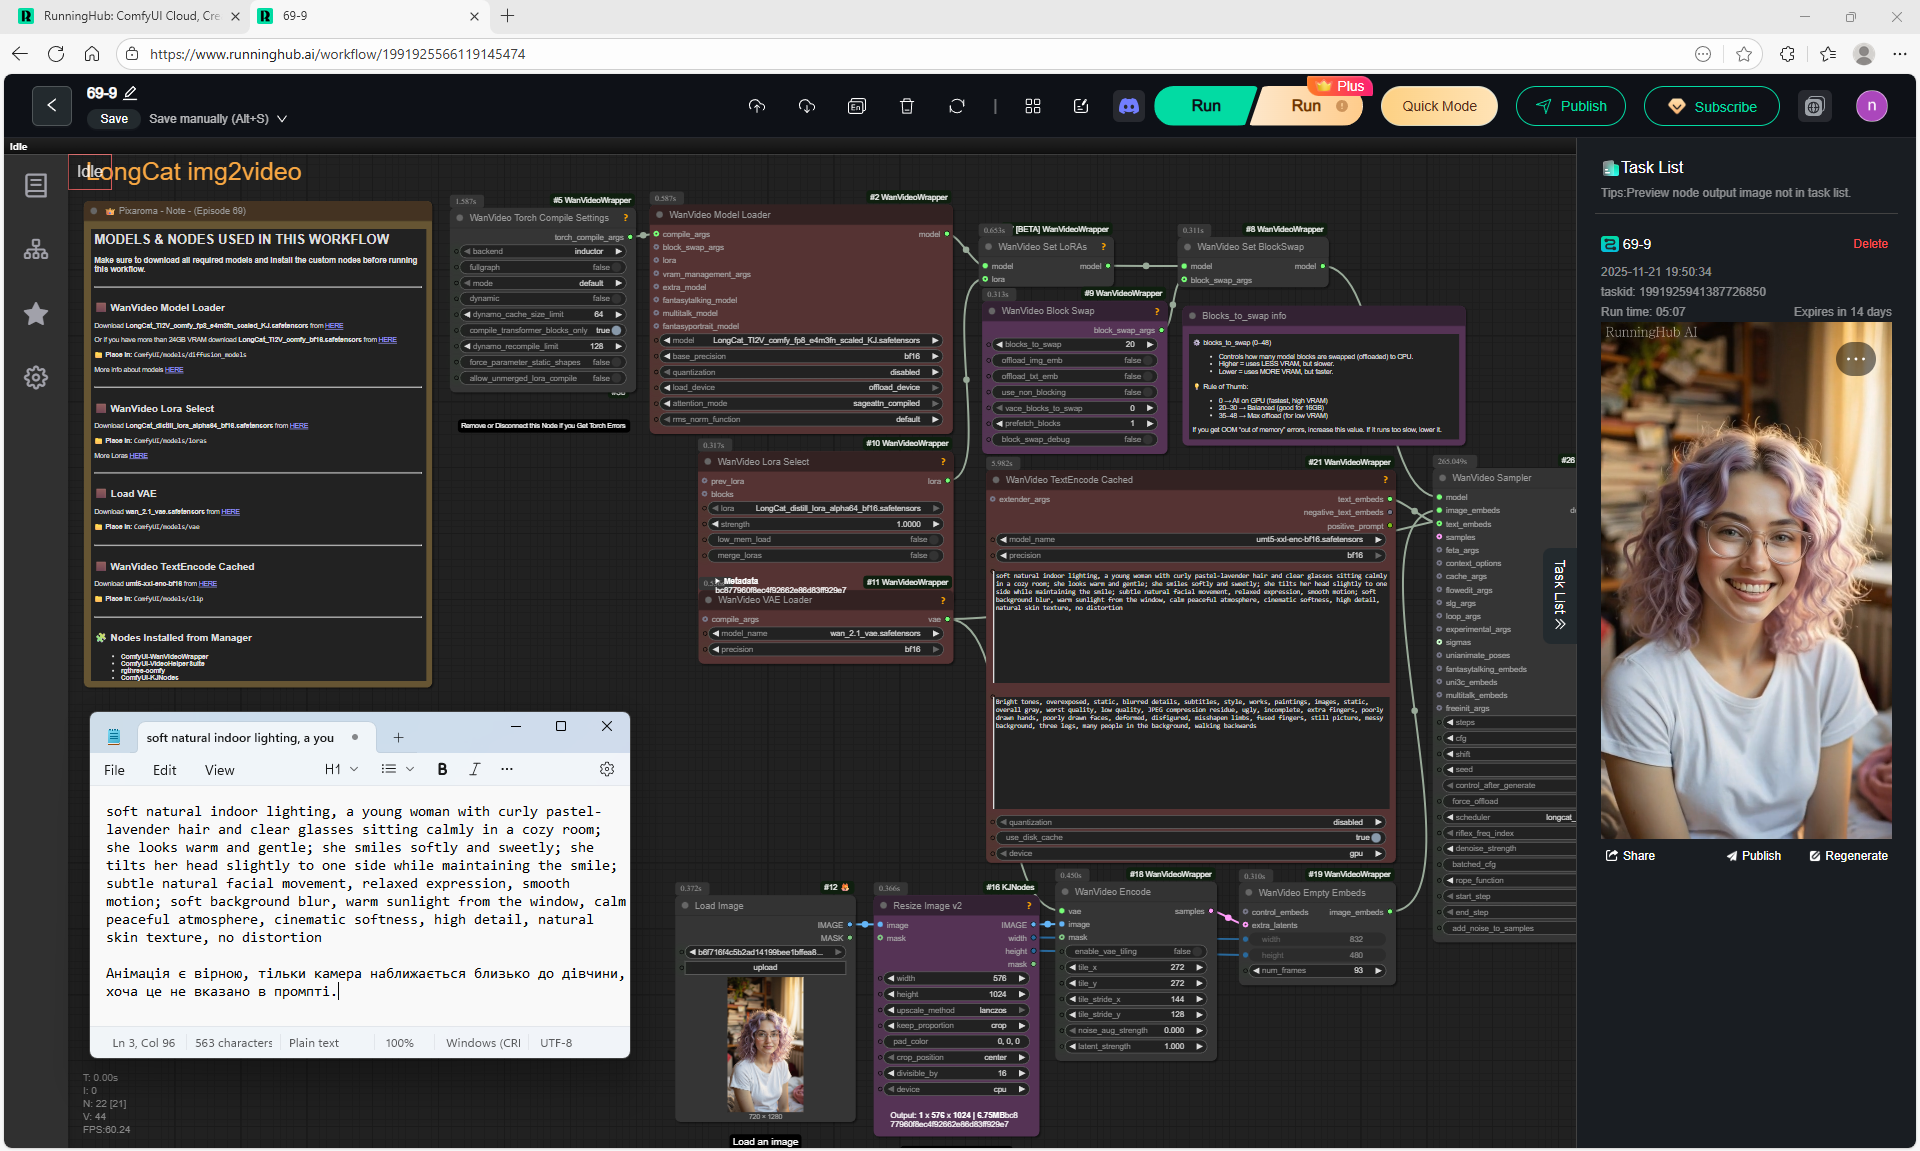Open Notepad settings gear
Viewport: 1920px width, 1151px height.
coord(607,769)
